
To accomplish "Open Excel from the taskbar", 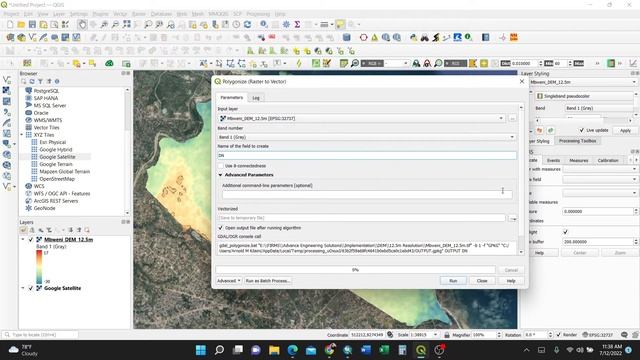I will (384, 350).
